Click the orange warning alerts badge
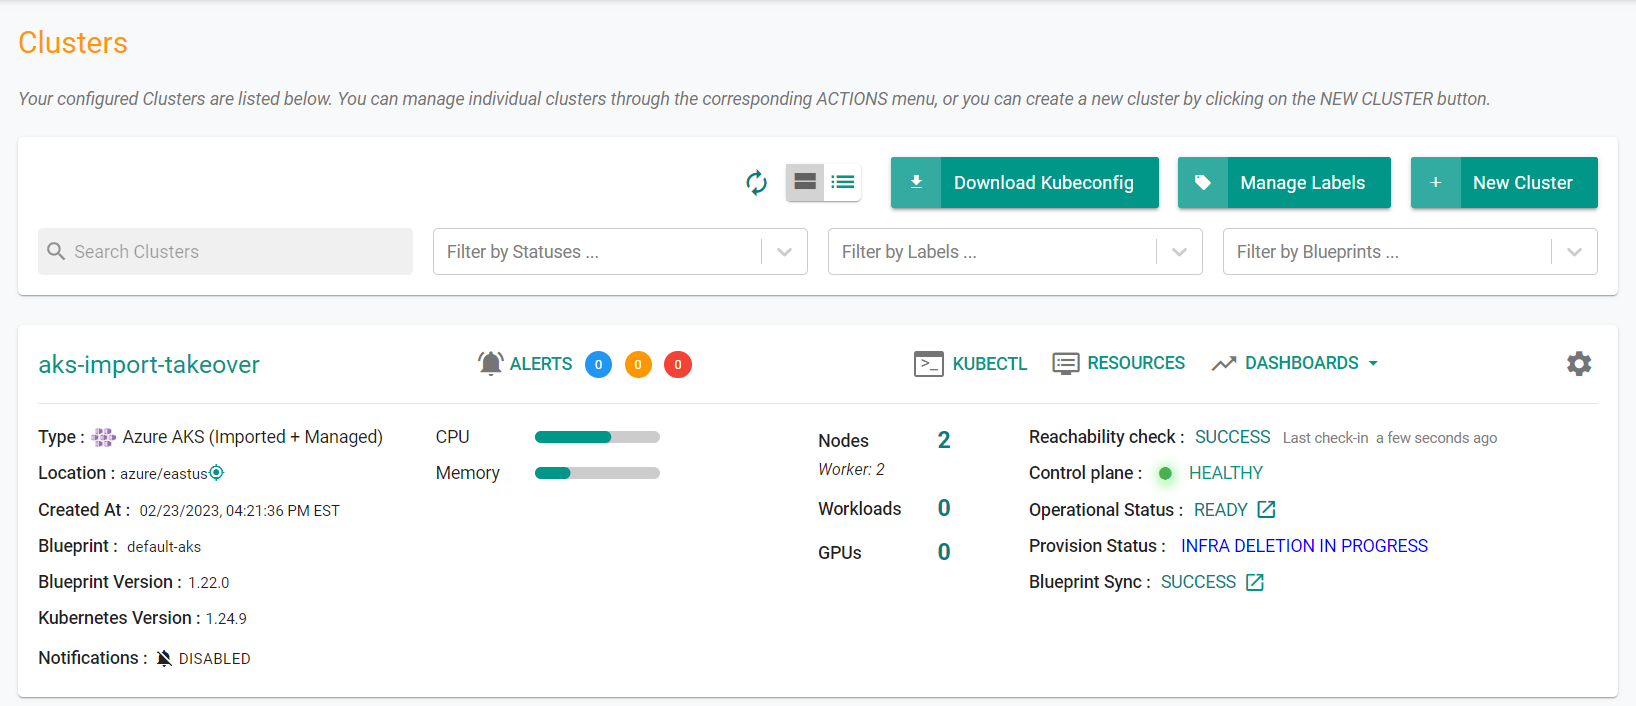 (638, 364)
